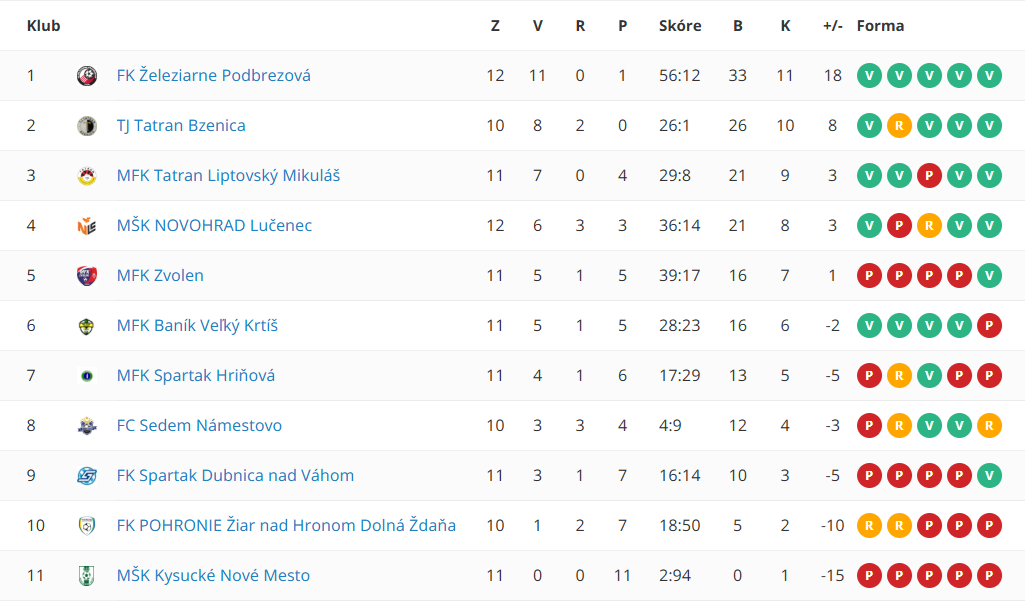The width and height of the screenshot is (1025, 604).
Task: Click the MŠK NOVOHRAD Lučenec logo icon
Action: 87,226
